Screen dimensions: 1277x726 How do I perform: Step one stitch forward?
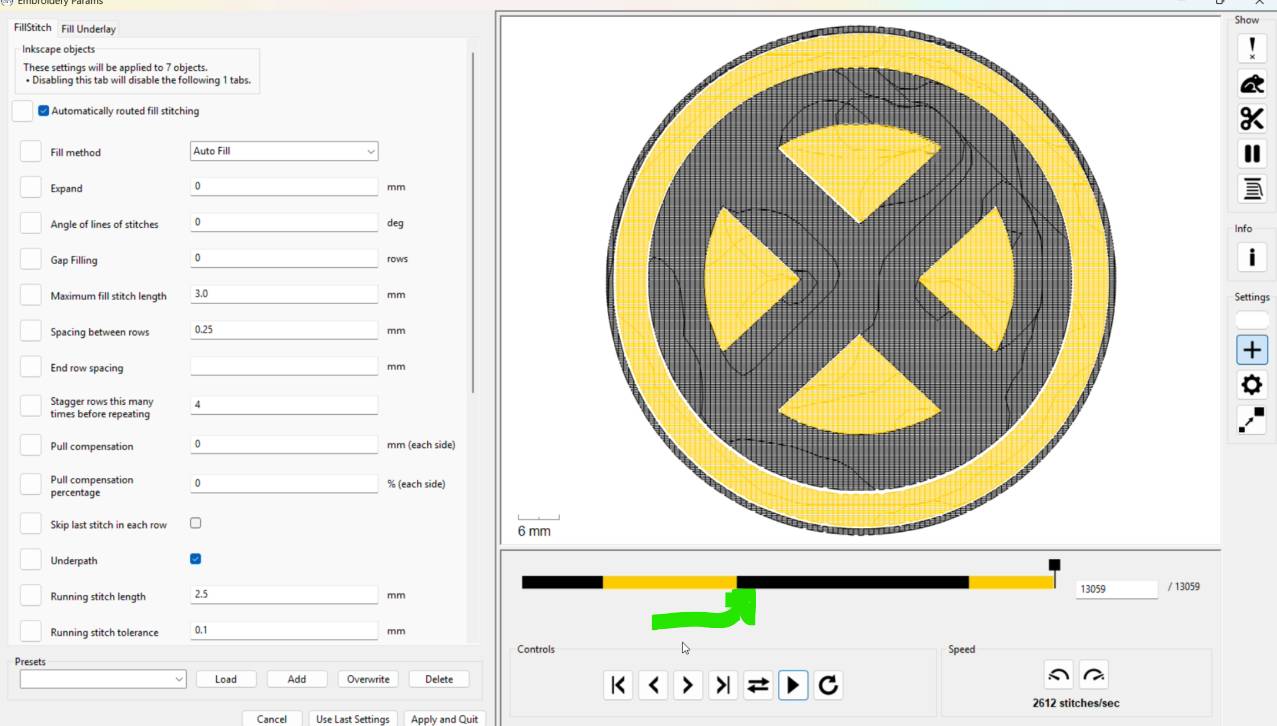[688, 685]
